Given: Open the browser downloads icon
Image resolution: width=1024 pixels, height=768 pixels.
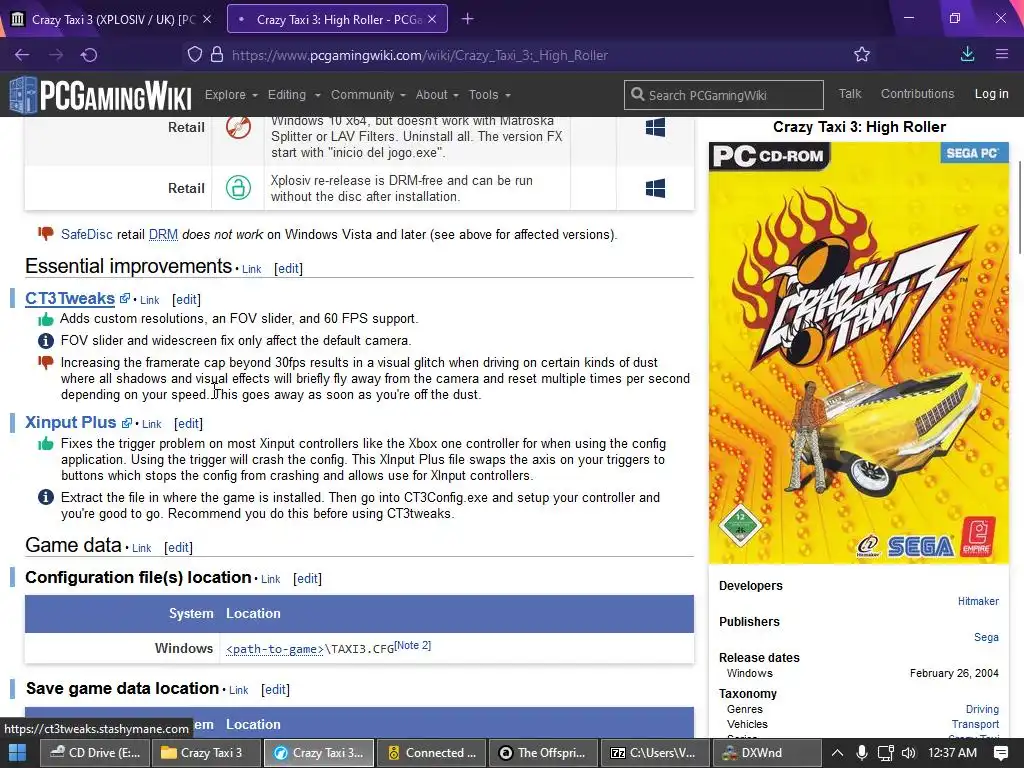Looking at the screenshot, I should pos(968,54).
